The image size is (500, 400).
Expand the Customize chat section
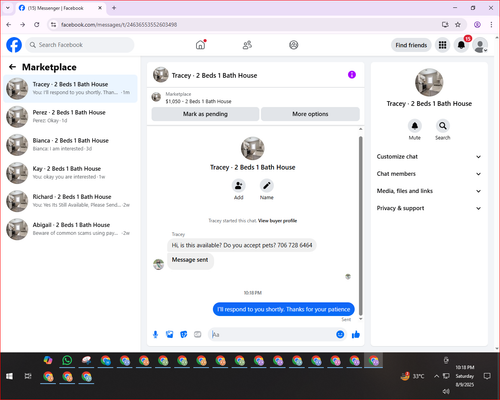(429, 157)
